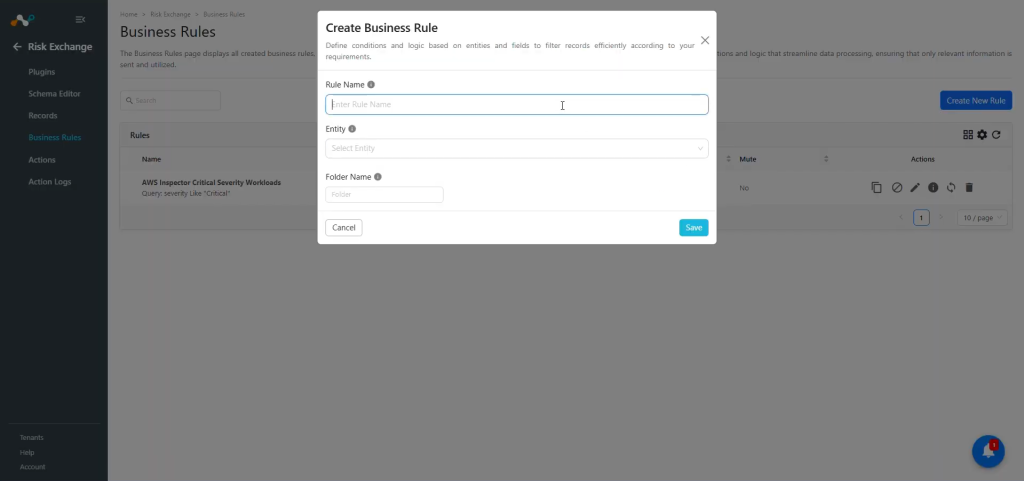Switch to grid view icon

click(x=968, y=135)
